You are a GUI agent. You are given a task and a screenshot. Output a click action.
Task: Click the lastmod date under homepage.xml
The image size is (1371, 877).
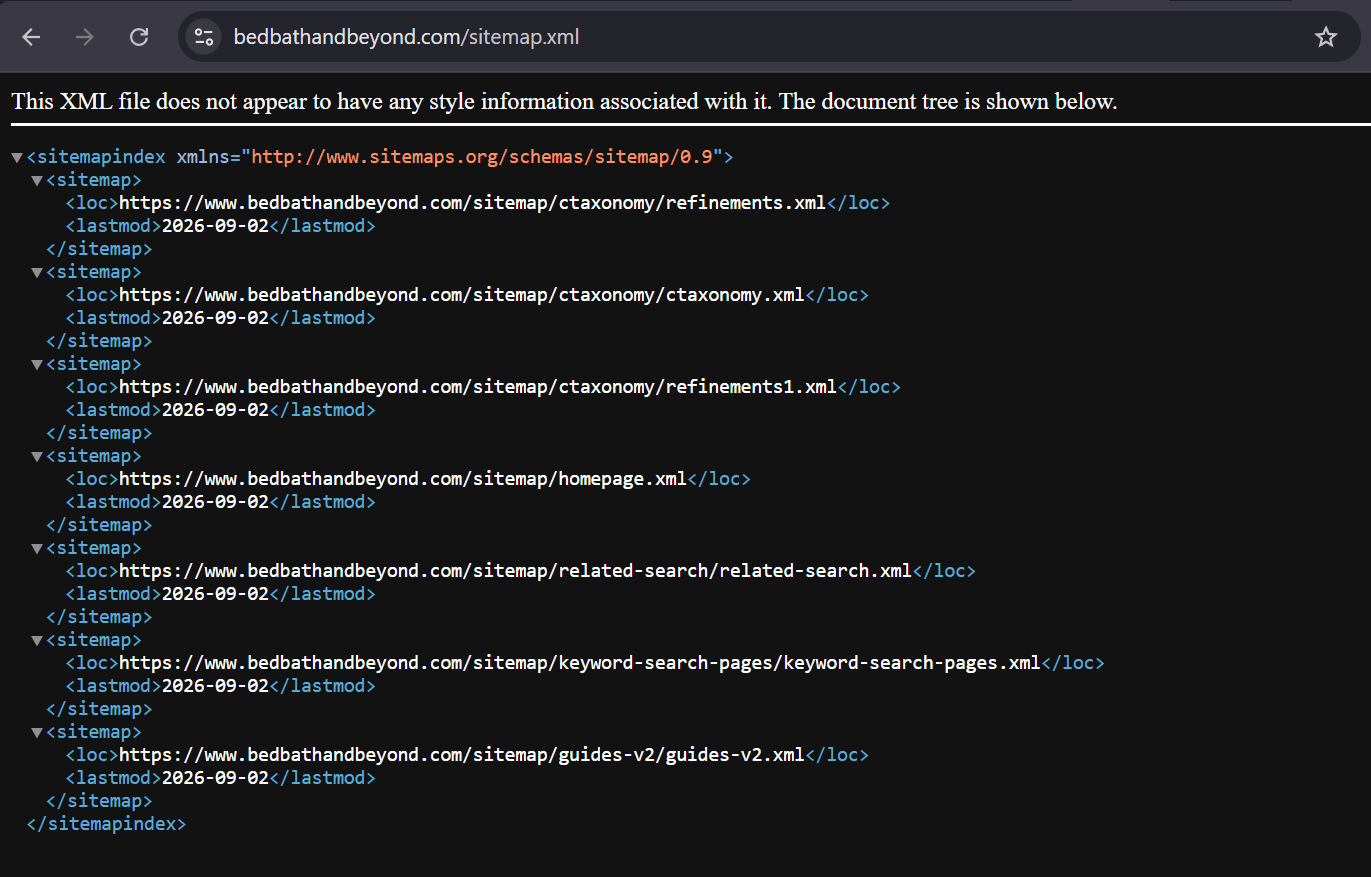pyautogui.click(x=215, y=502)
